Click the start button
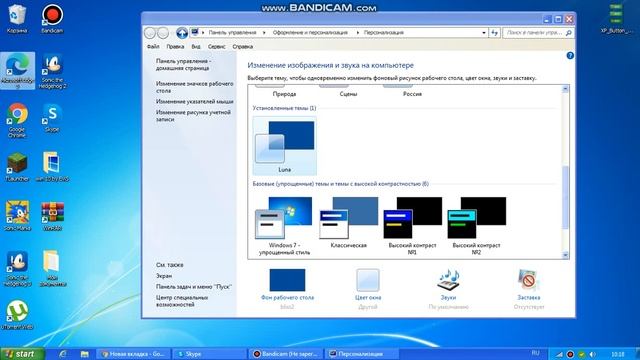 (22, 354)
